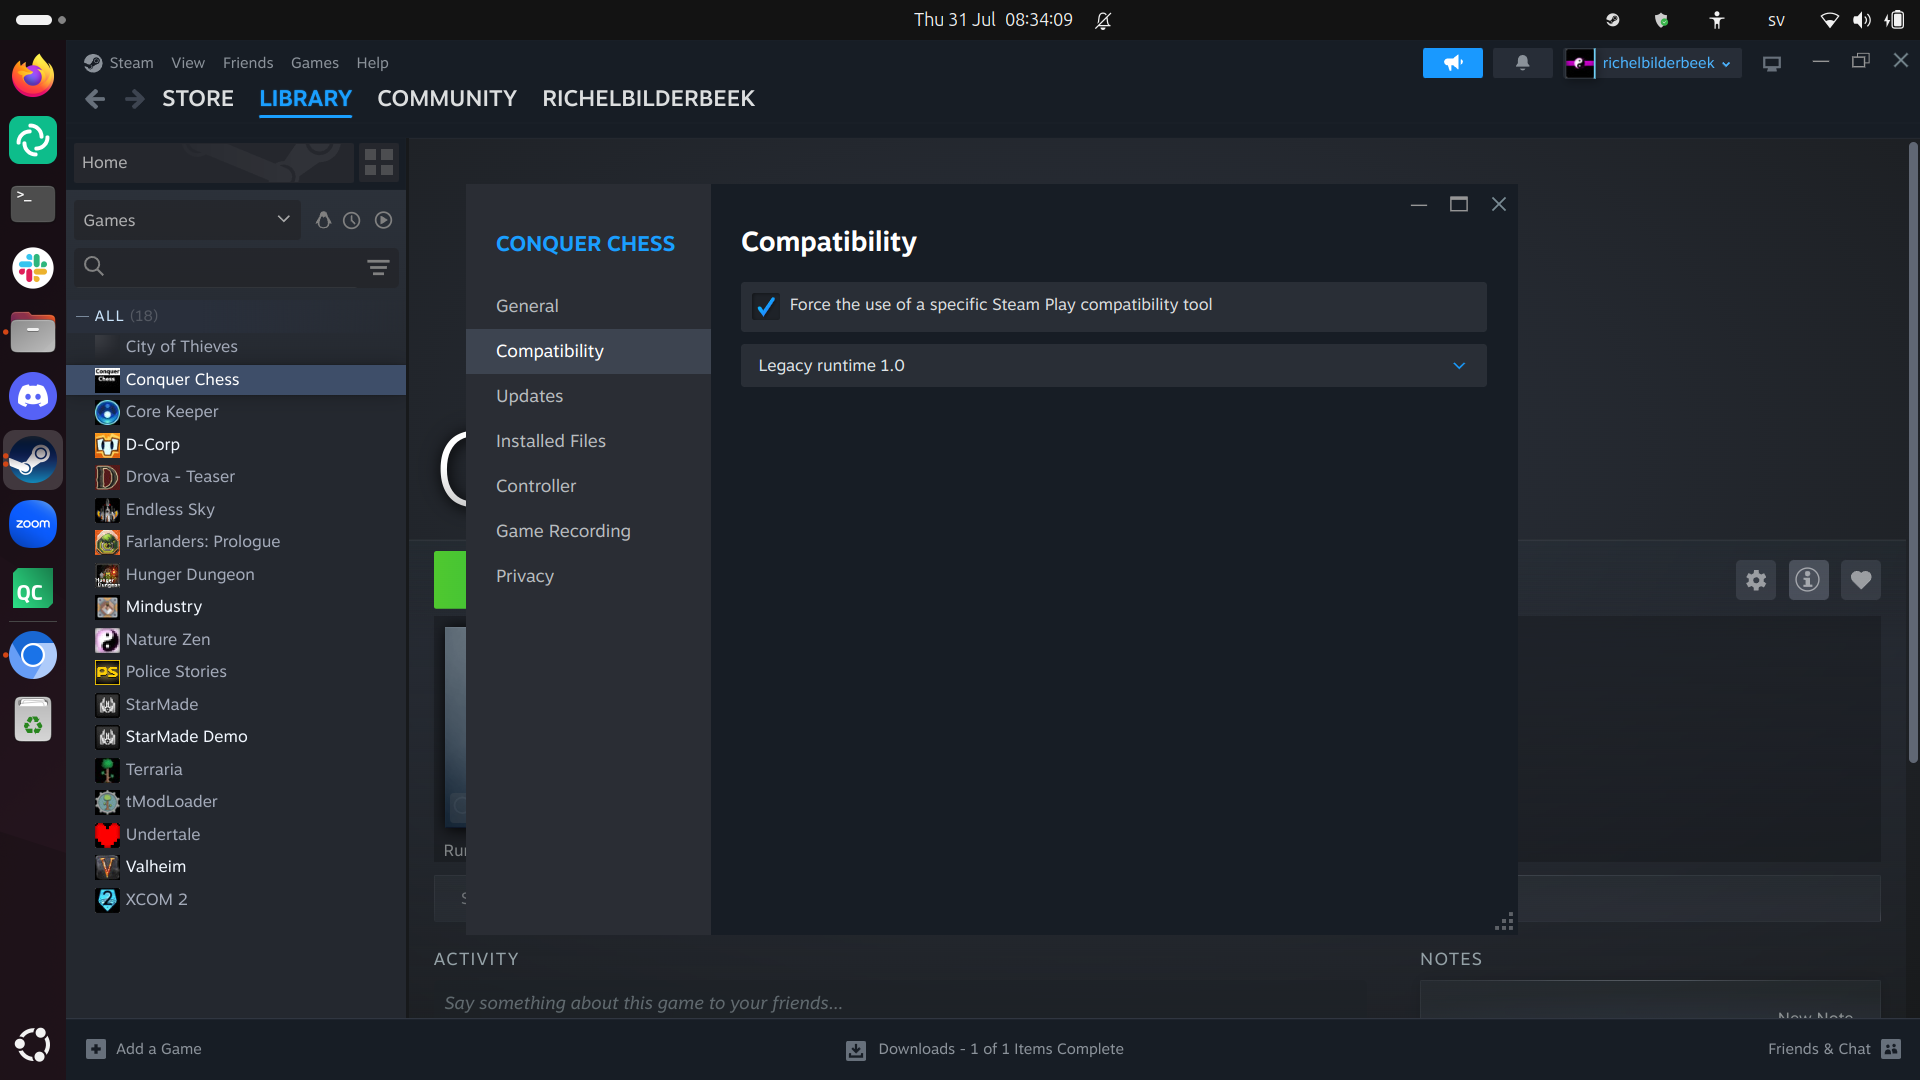This screenshot has height=1080, width=1920.
Task: Select Hunger Dungeon in library
Action: point(236,575)
